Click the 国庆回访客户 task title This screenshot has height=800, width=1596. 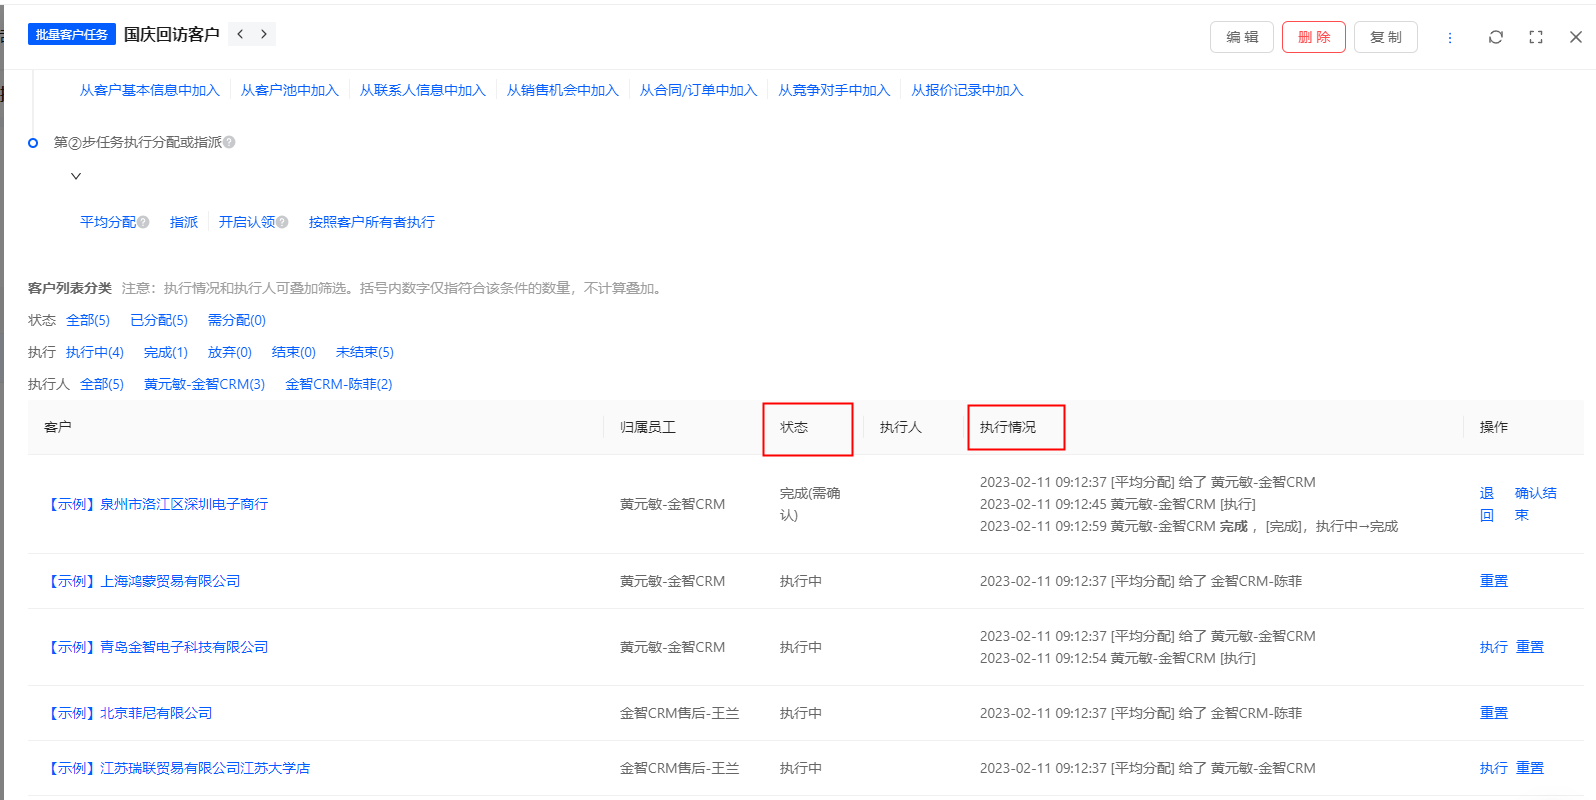click(x=172, y=34)
